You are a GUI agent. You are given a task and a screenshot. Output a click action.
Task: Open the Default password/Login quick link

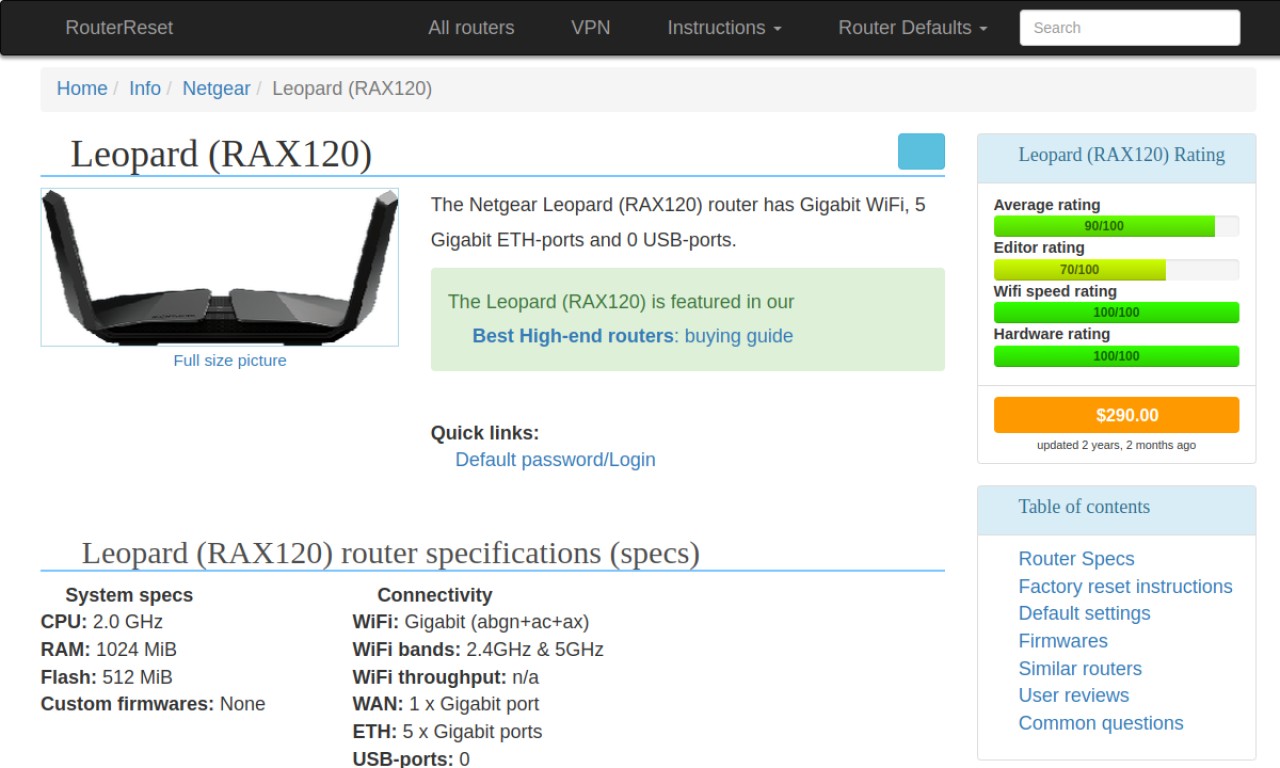pos(555,460)
